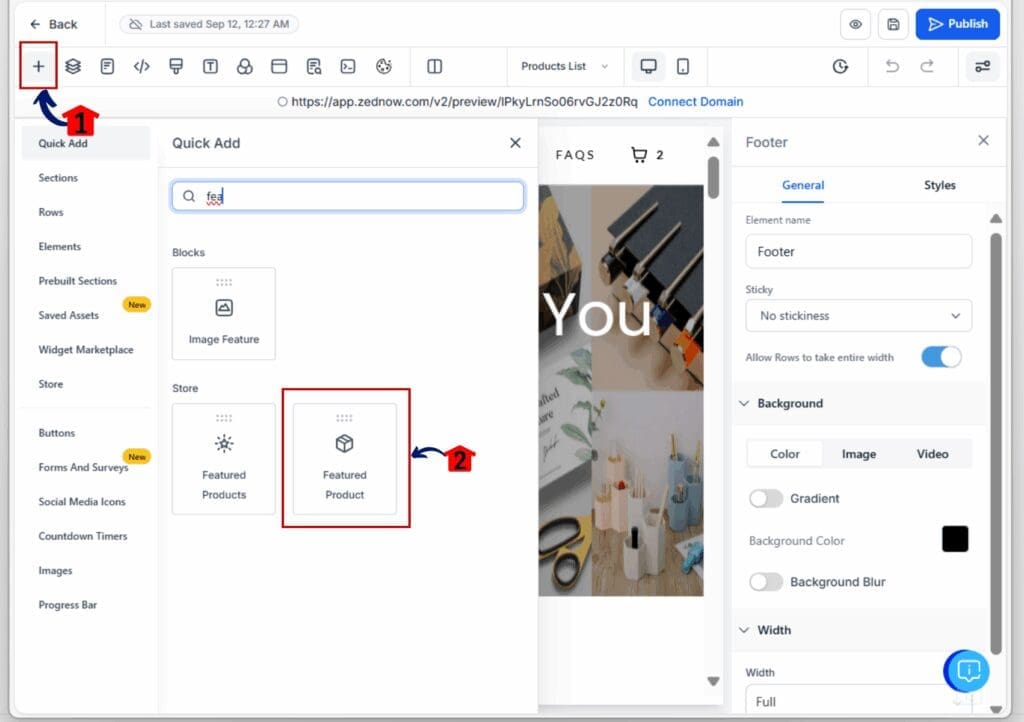Screen dimensions: 1024x722
Task: Click the undo arrow icon
Action: [x=892, y=66]
